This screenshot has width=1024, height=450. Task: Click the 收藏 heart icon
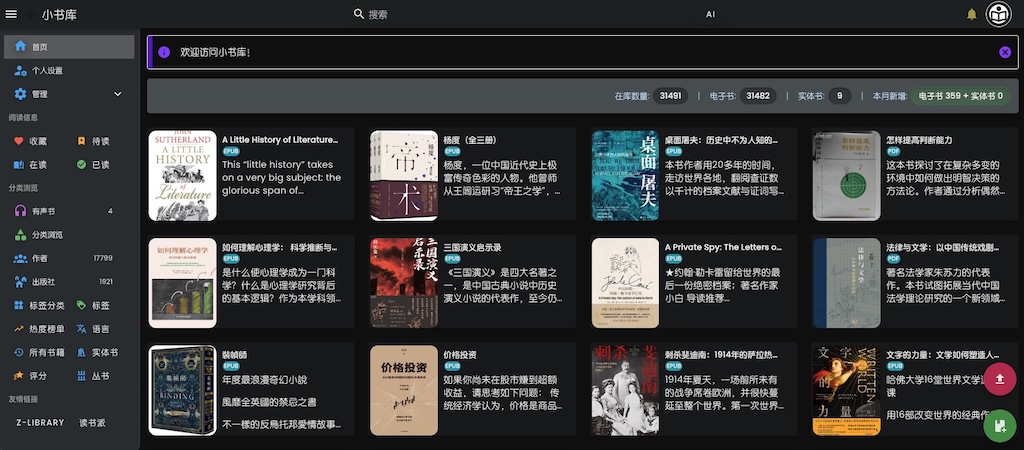tap(18, 141)
